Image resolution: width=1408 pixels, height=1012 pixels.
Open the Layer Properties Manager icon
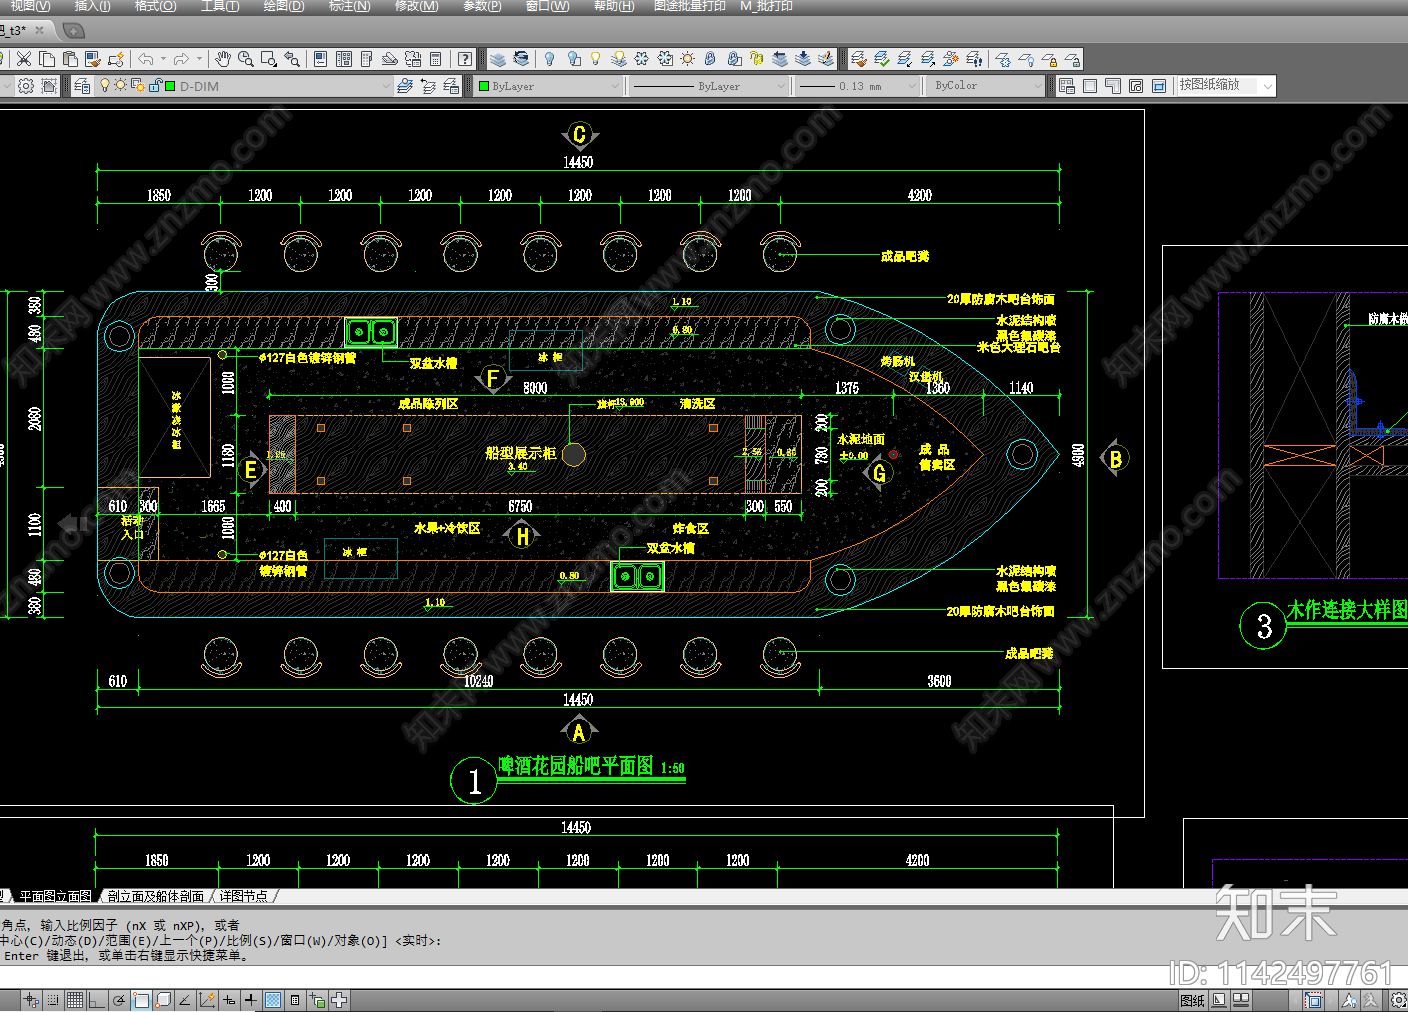82,86
